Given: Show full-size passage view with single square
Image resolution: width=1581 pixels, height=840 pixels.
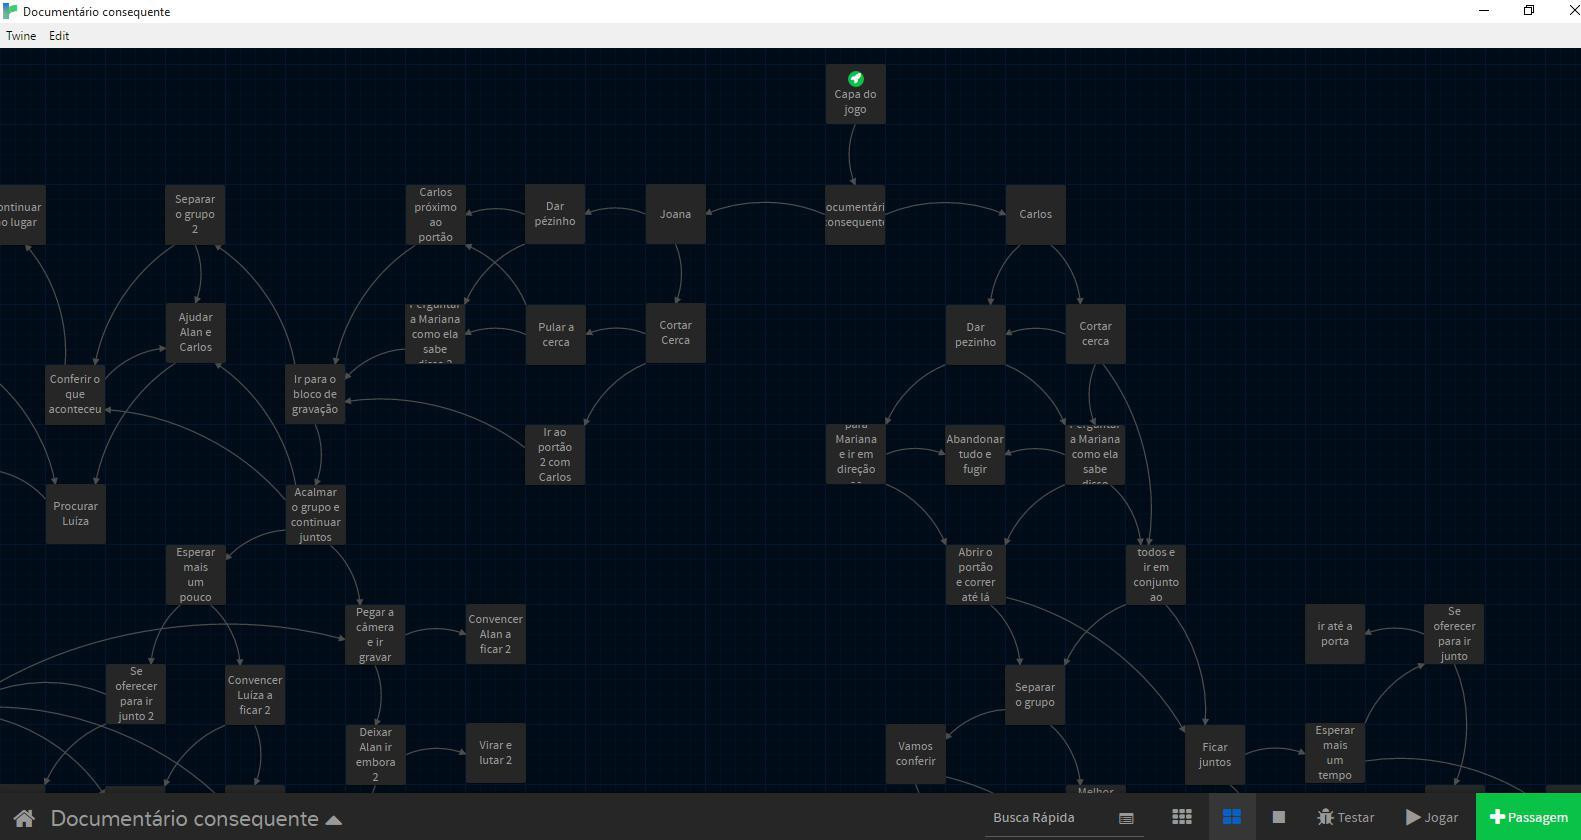Looking at the screenshot, I should tap(1278, 817).
